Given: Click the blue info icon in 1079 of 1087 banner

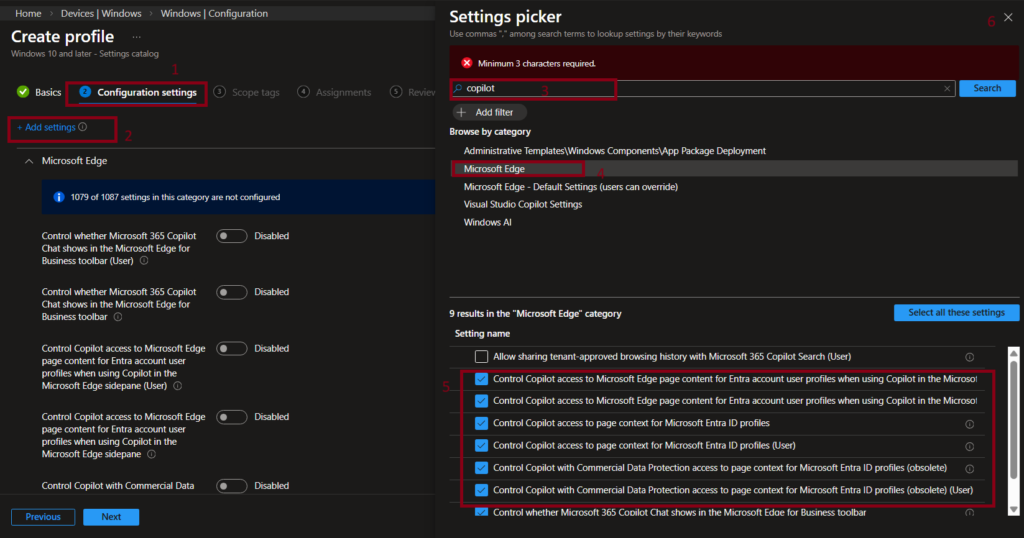Looking at the screenshot, I should 59,197.
